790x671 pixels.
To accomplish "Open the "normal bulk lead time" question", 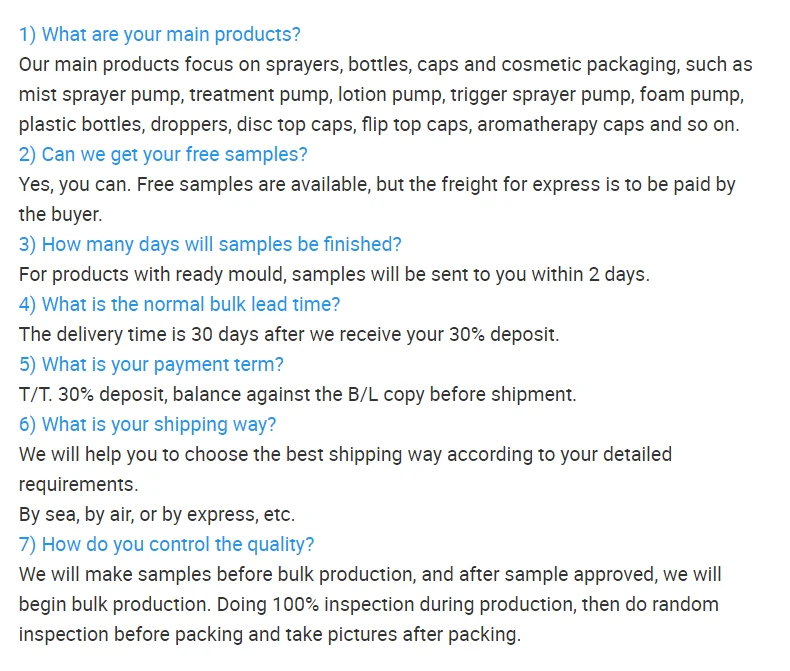I will (179, 305).
